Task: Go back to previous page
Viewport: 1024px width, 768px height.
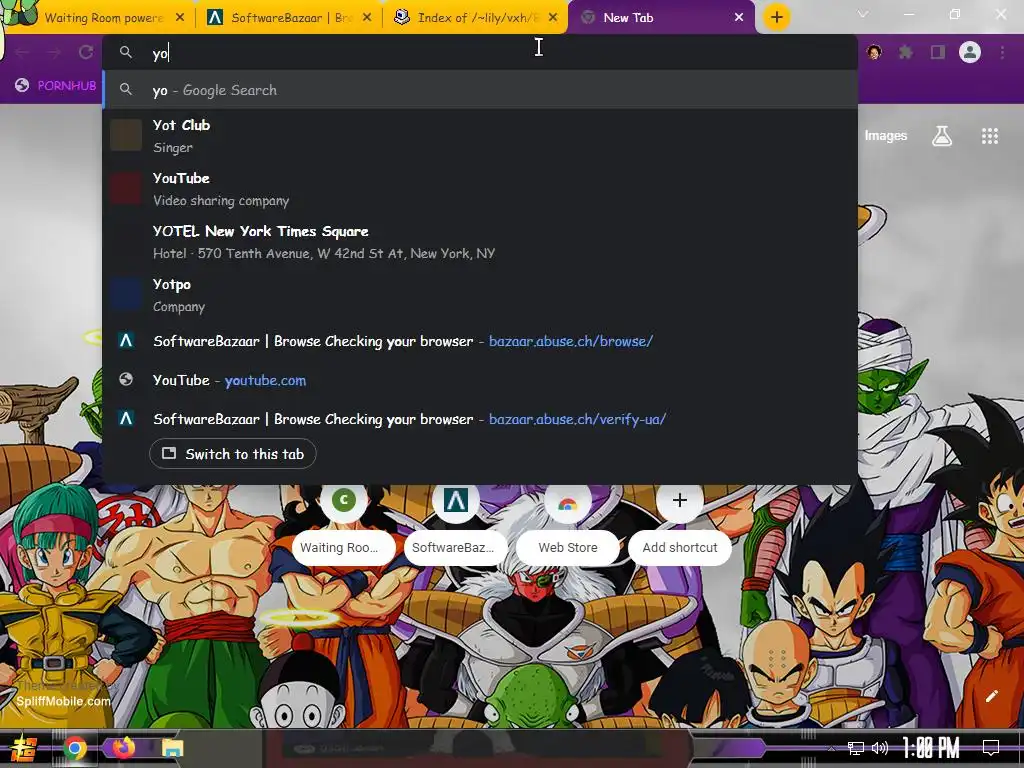Action: 22,52
